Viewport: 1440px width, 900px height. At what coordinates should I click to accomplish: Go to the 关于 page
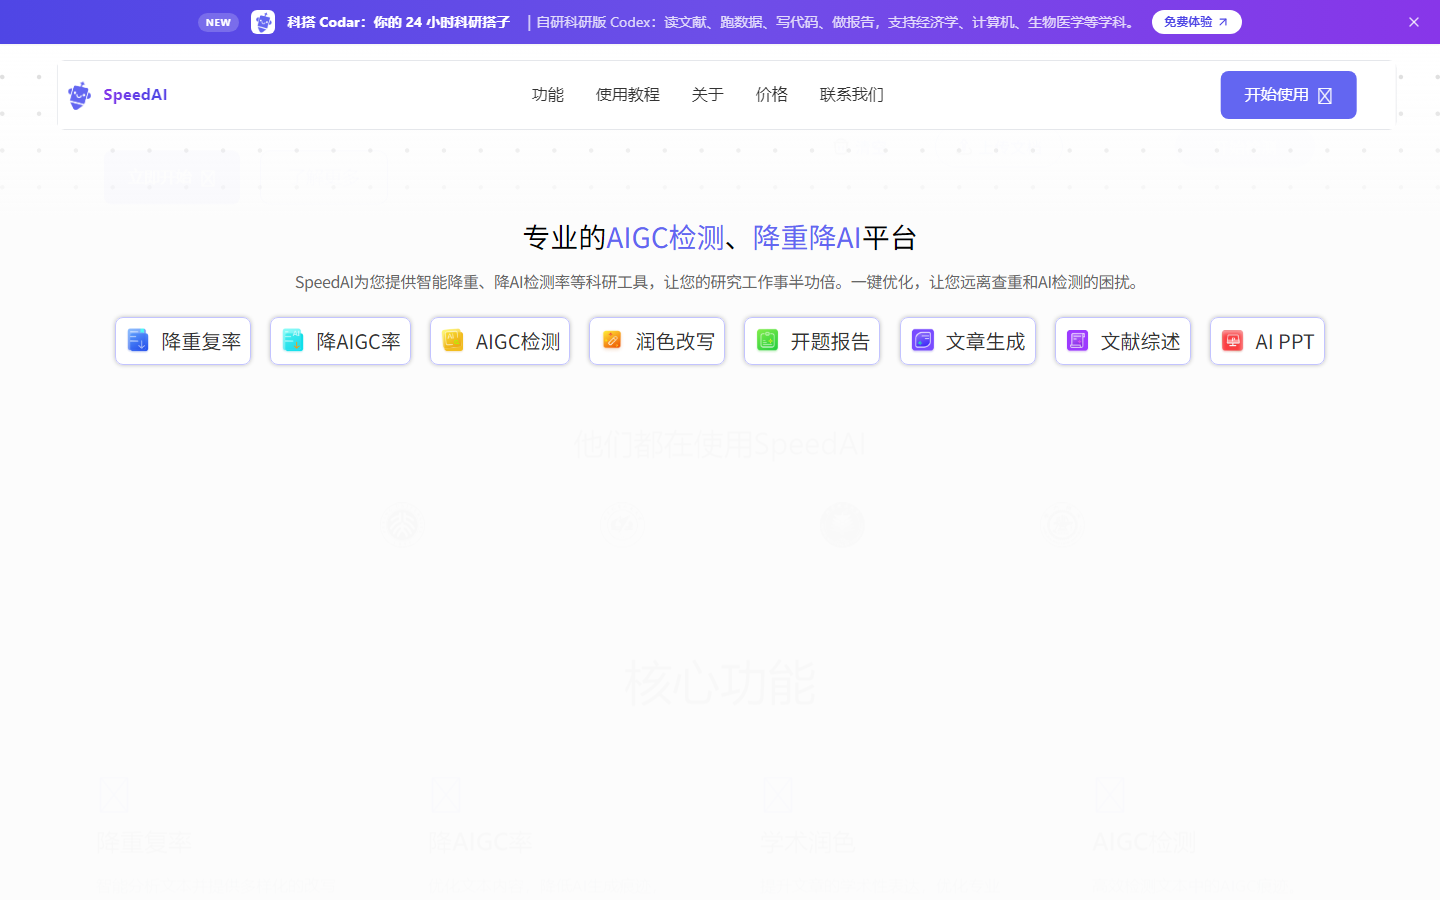tap(708, 95)
